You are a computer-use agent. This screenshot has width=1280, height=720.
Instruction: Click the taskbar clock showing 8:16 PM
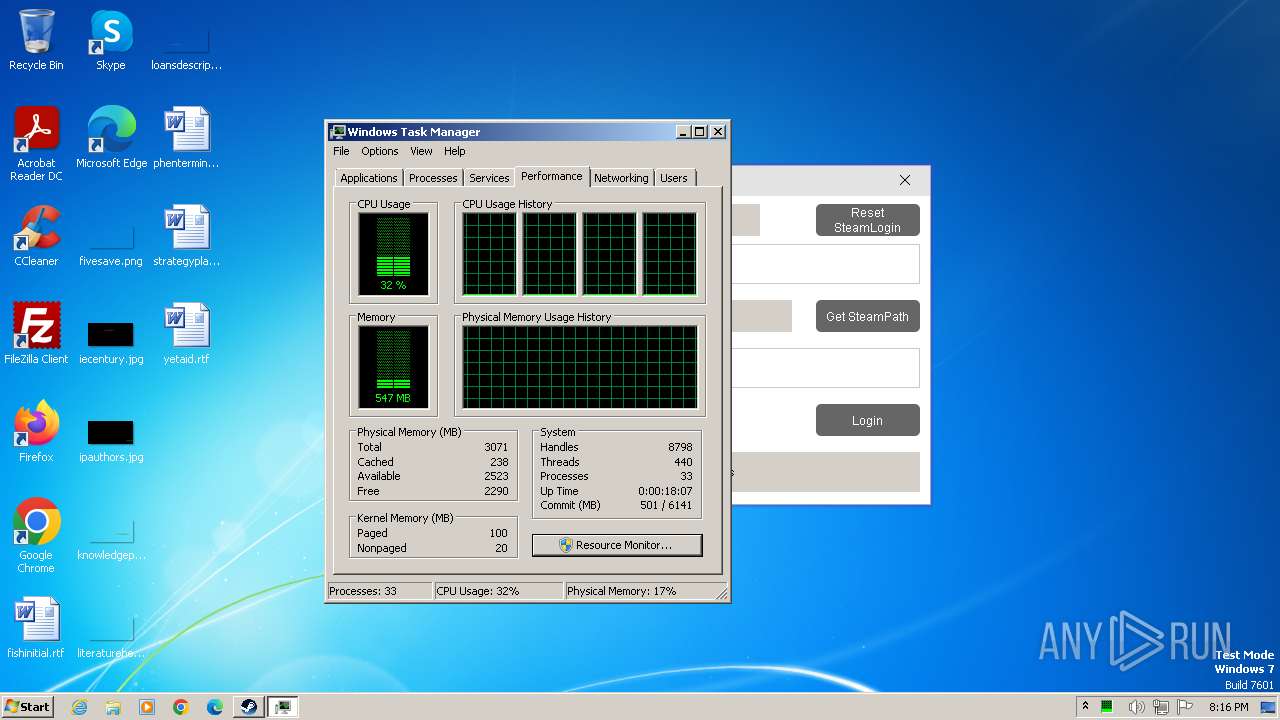pyautogui.click(x=1229, y=707)
